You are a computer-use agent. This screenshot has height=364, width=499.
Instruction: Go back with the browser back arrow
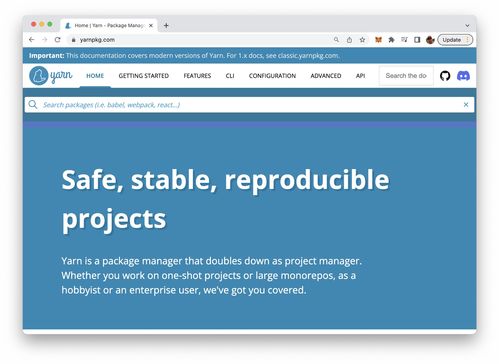[32, 40]
